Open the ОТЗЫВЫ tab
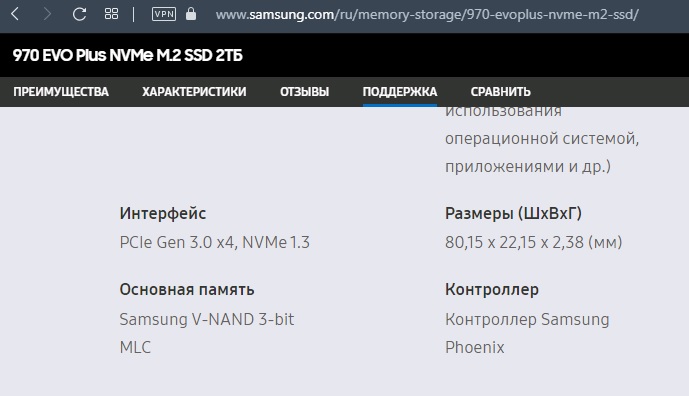 (305, 91)
